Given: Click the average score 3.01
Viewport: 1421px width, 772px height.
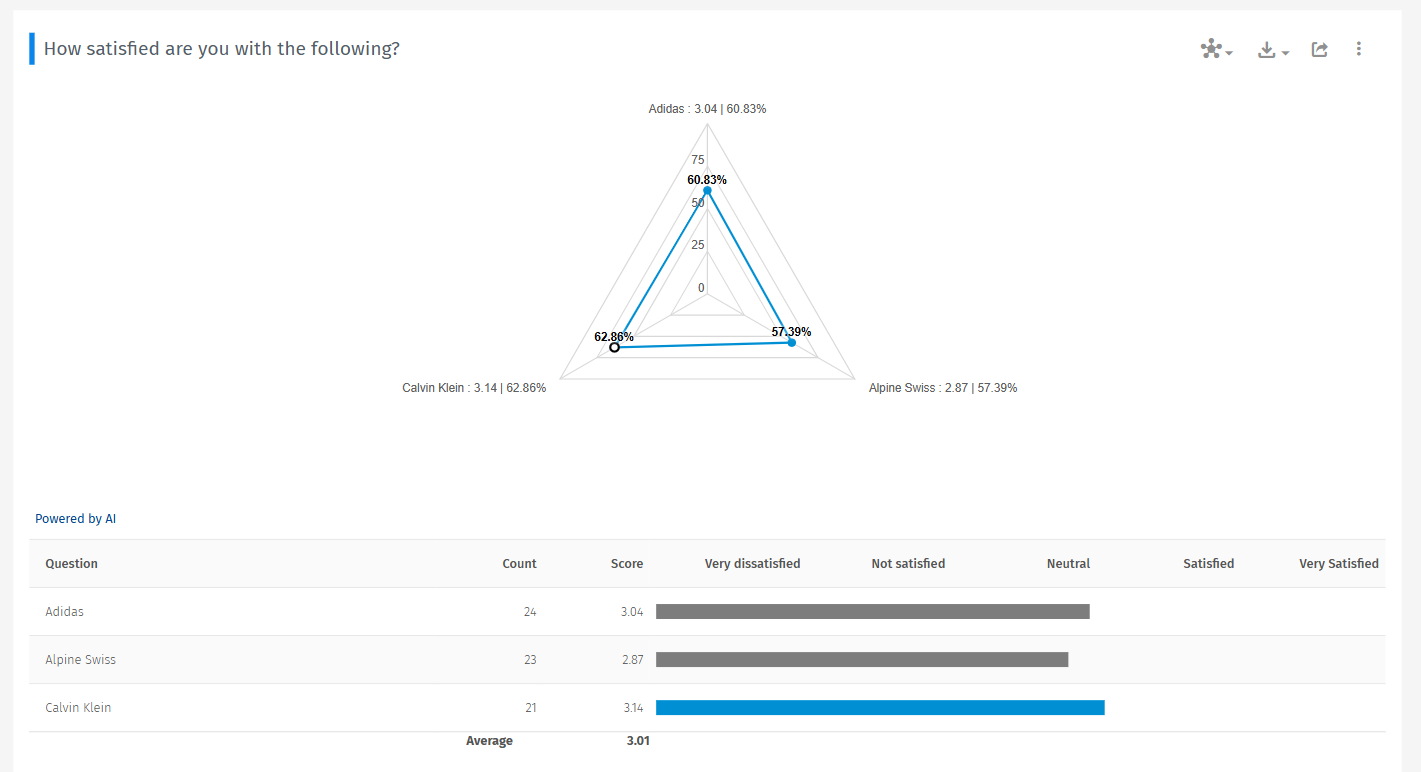Looking at the screenshot, I should coord(638,741).
